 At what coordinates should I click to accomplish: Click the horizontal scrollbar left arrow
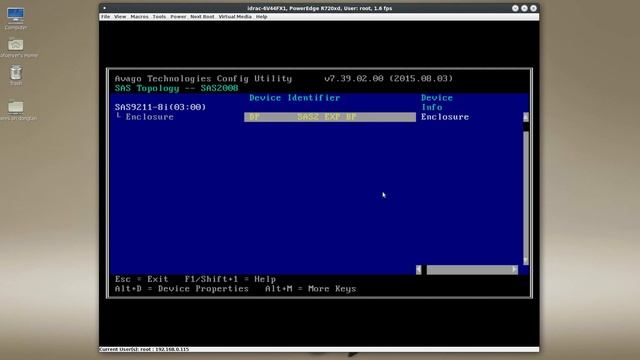coord(418,269)
